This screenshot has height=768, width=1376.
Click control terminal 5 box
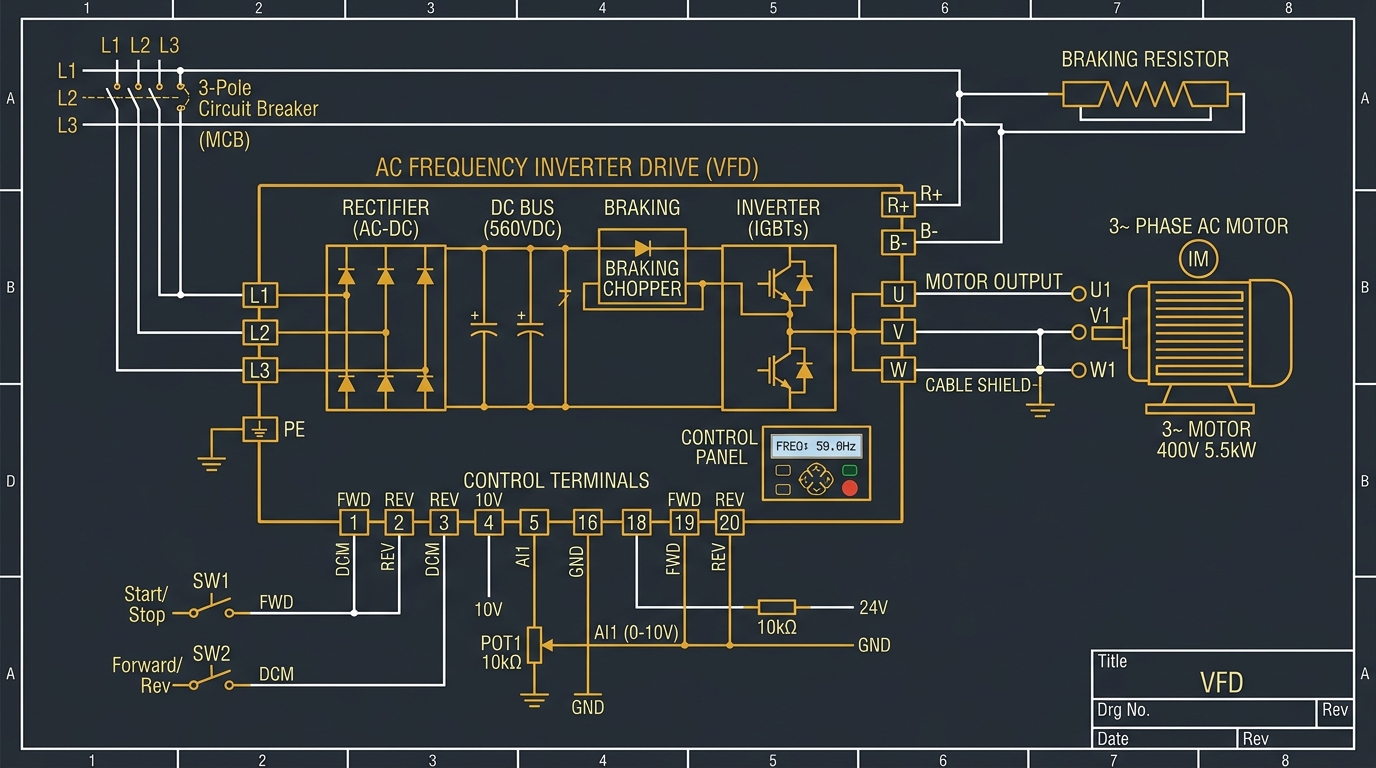(x=534, y=522)
